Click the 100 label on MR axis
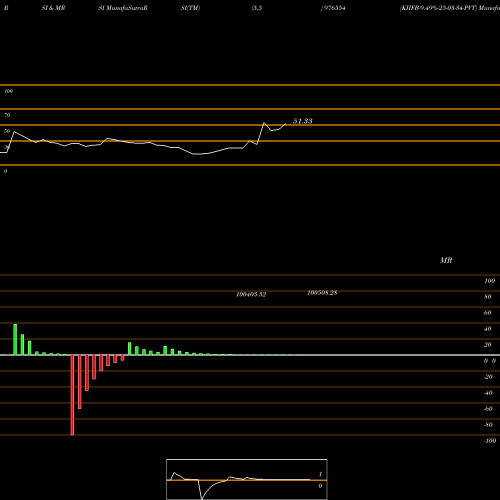The image size is (500, 500). click(x=489, y=281)
